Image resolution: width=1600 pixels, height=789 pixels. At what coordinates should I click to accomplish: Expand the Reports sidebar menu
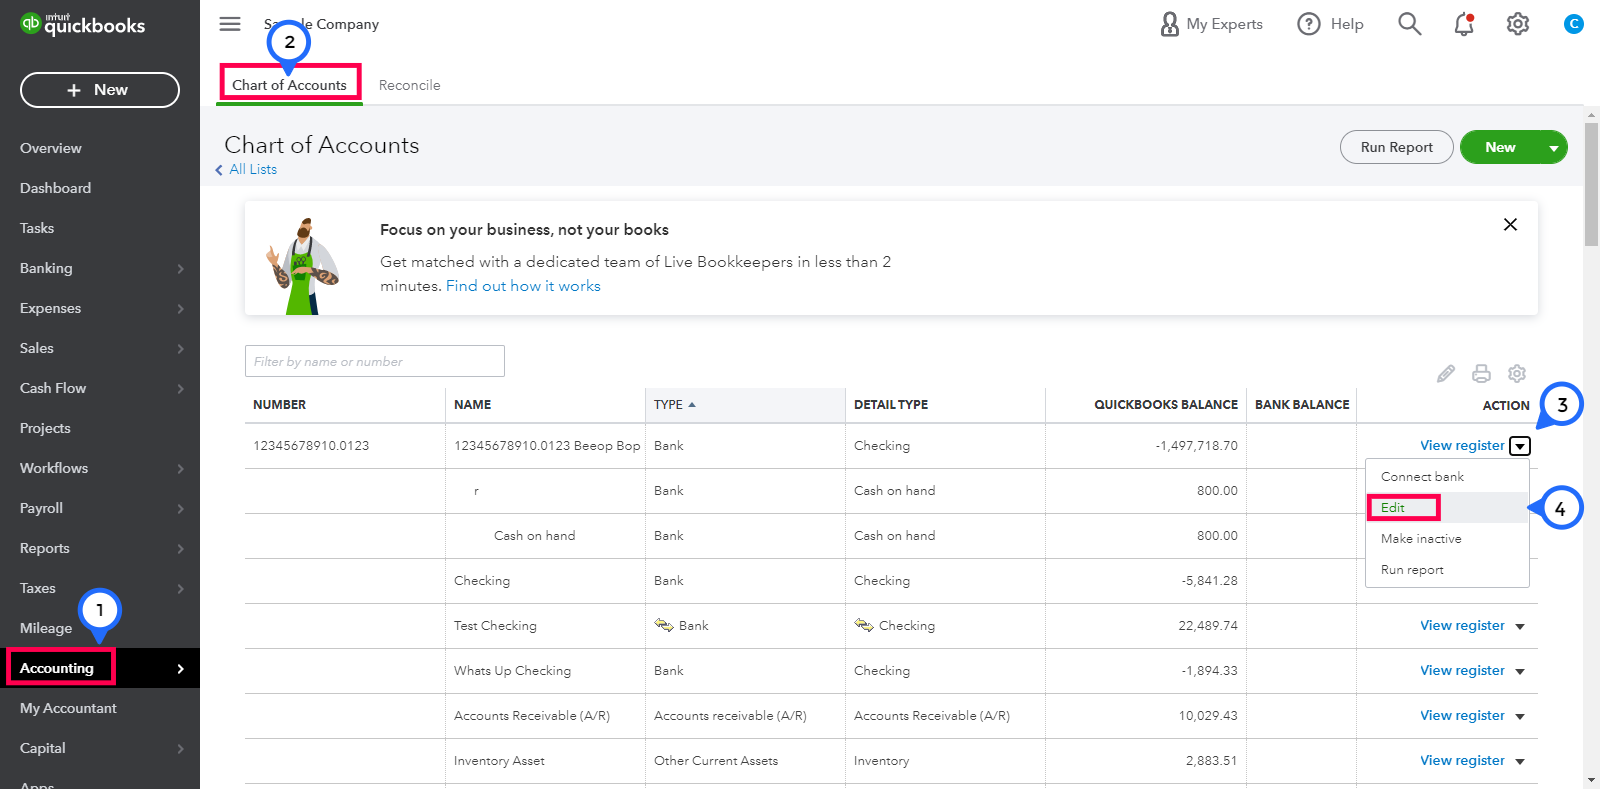tap(100, 548)
